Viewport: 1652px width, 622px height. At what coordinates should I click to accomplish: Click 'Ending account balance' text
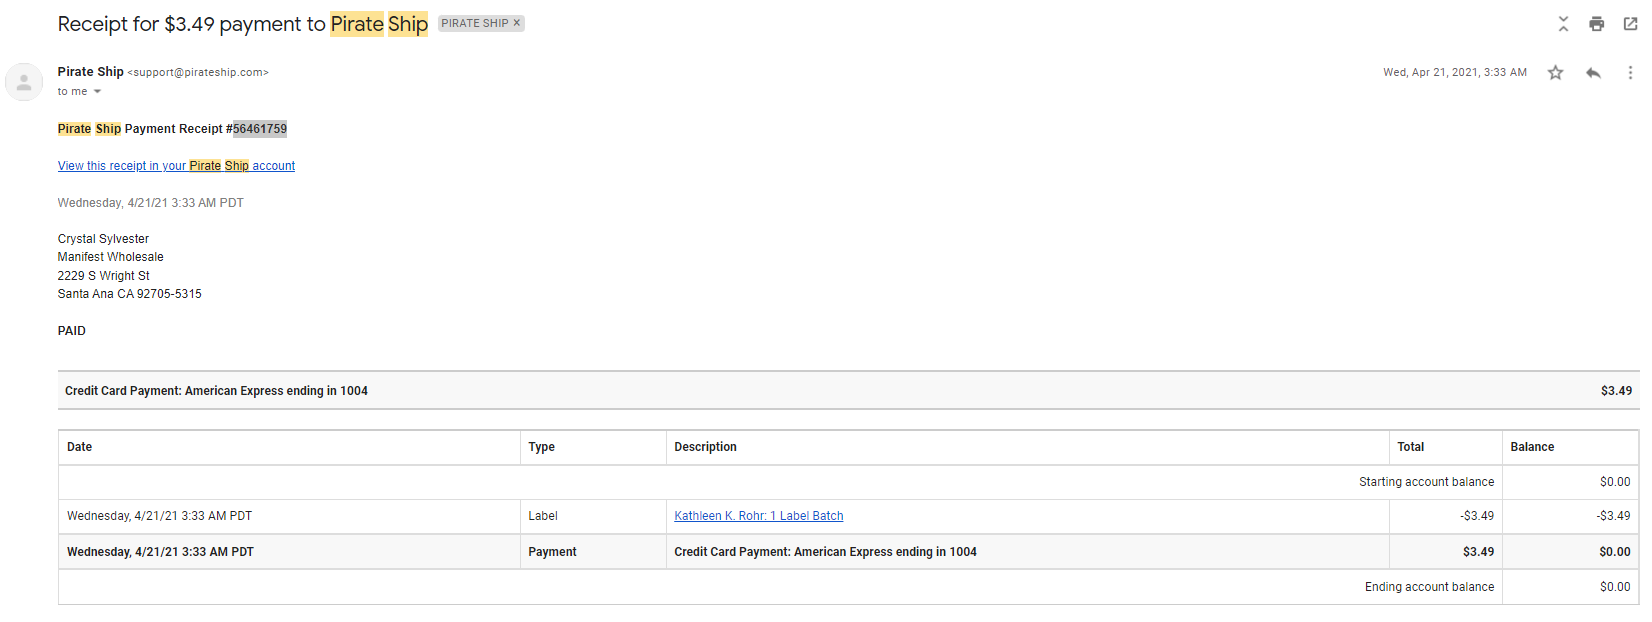1430,587
